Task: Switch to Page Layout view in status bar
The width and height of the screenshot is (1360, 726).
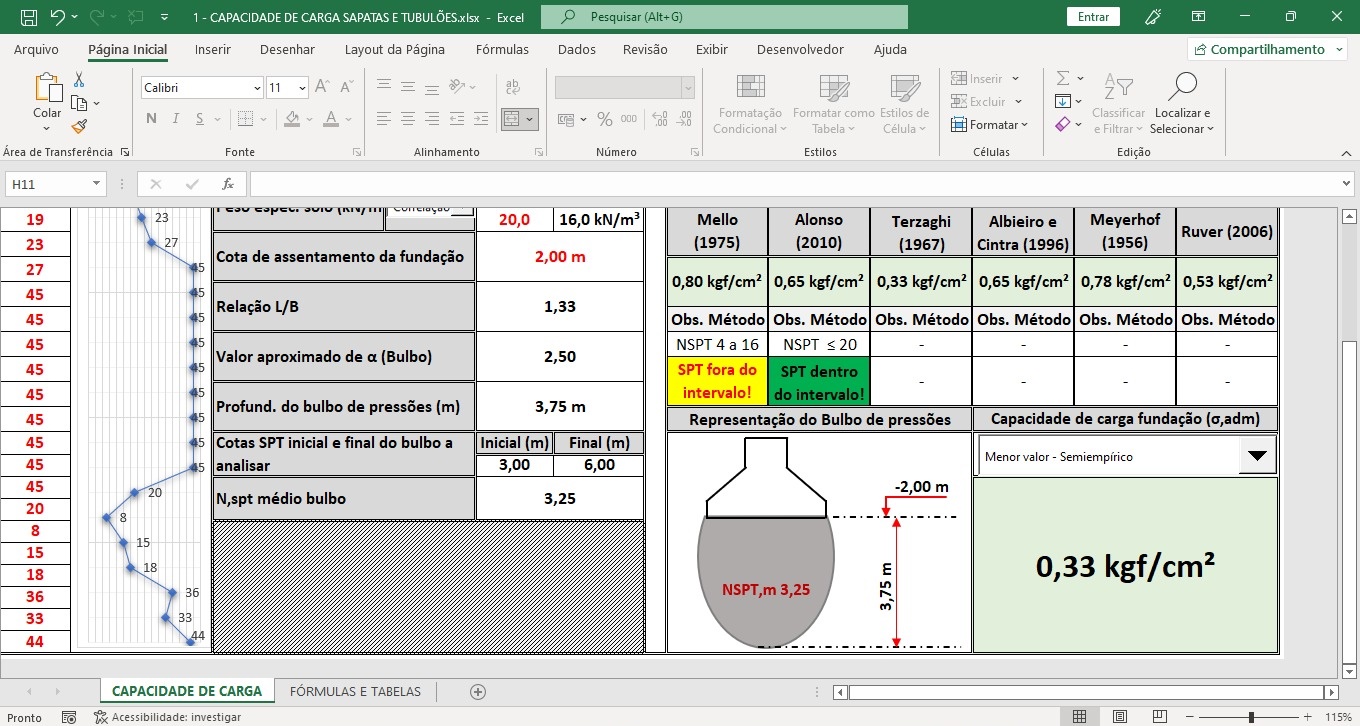Action: point(1121,717)
